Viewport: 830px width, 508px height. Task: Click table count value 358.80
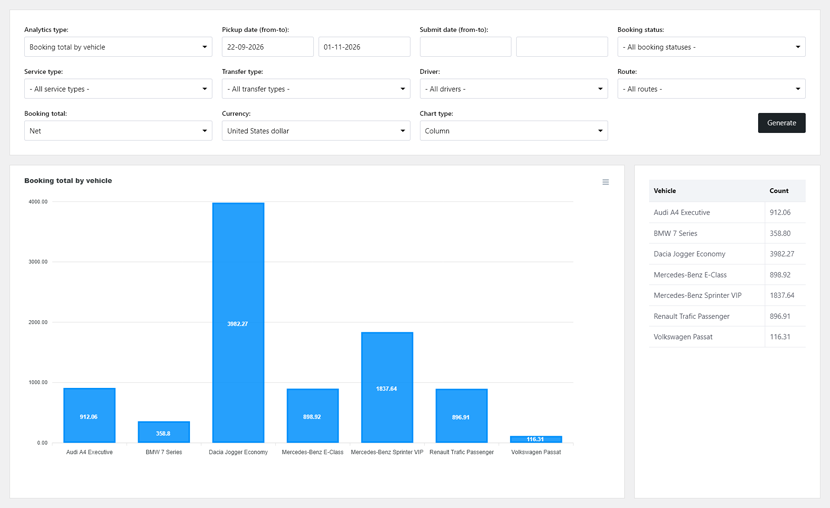coord(780,233)
